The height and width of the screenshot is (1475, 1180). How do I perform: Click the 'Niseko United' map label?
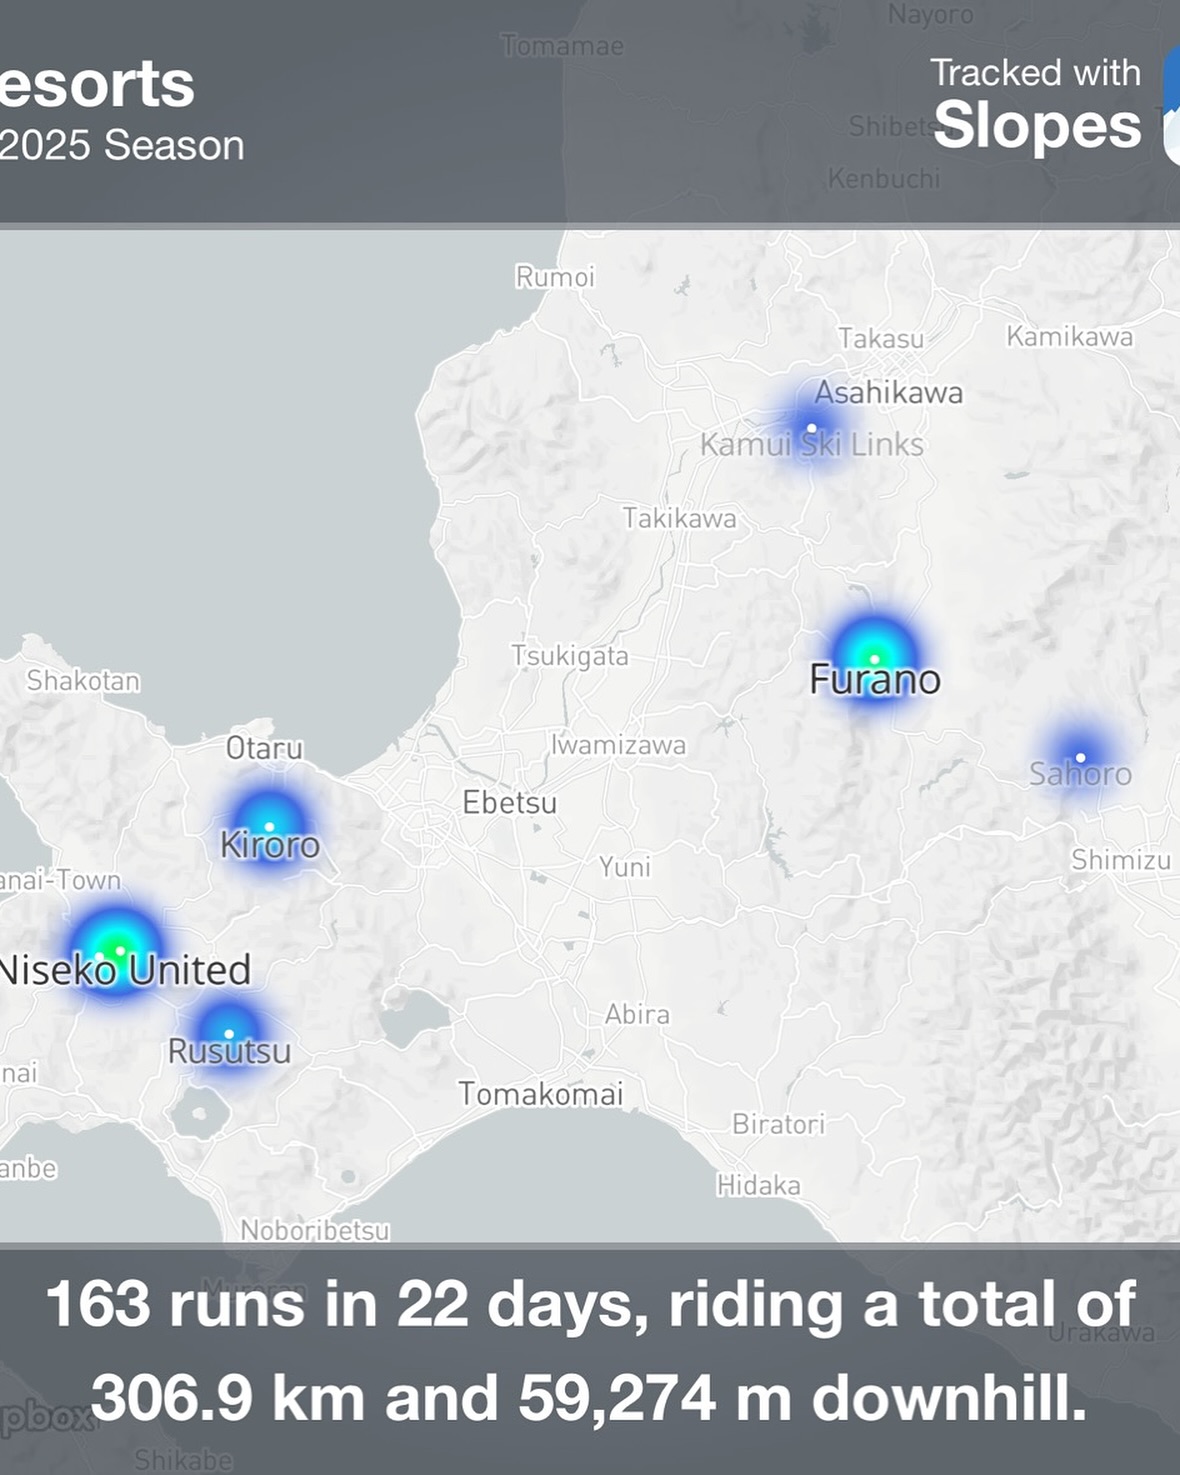[125, 969]
